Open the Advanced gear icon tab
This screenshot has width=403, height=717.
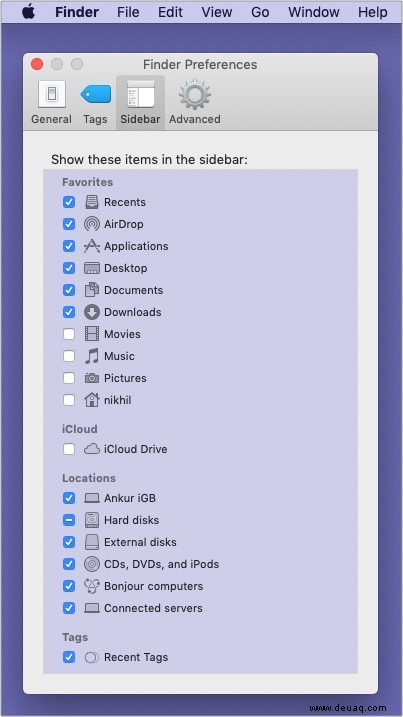coord(194,94)
